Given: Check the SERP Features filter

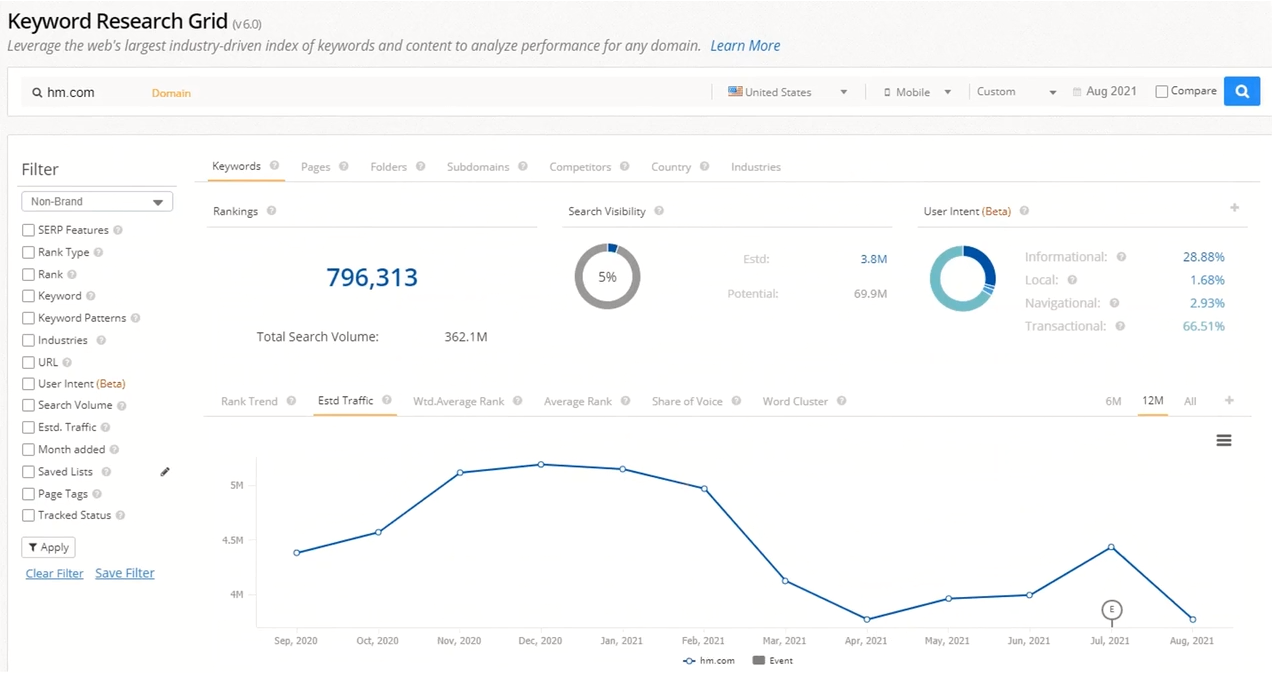Looking at the screenshot, I should (x=28, y=230).
